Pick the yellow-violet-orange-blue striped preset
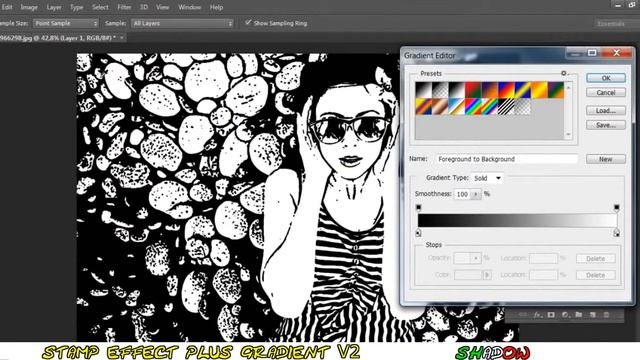Viewport: 640px width, 360px height. point(424,107)
